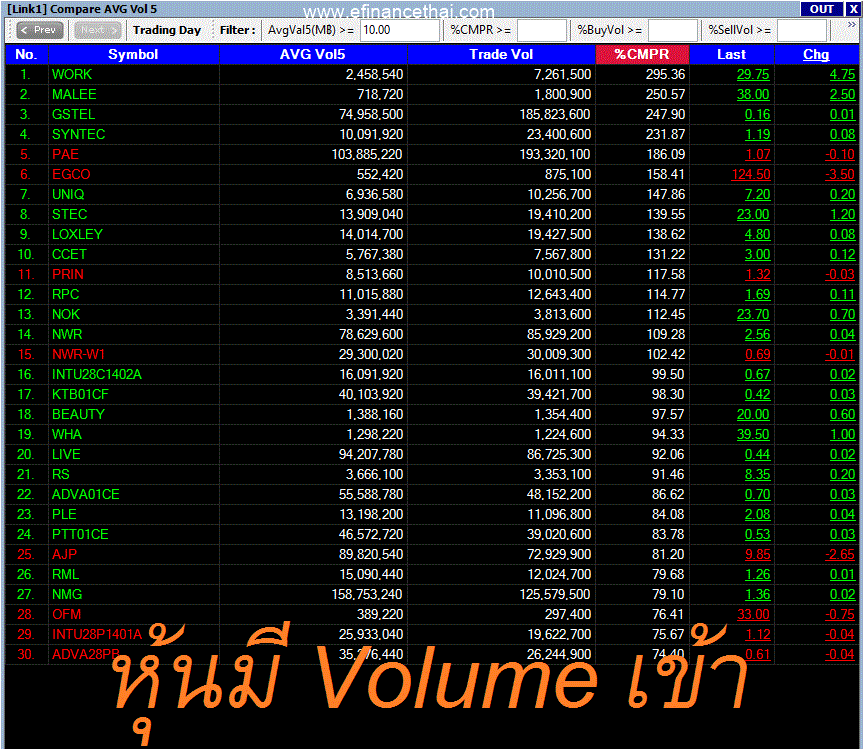Select the ADVA01CE symbol
This screenshot has height=749, width=863.
point(86,494)
